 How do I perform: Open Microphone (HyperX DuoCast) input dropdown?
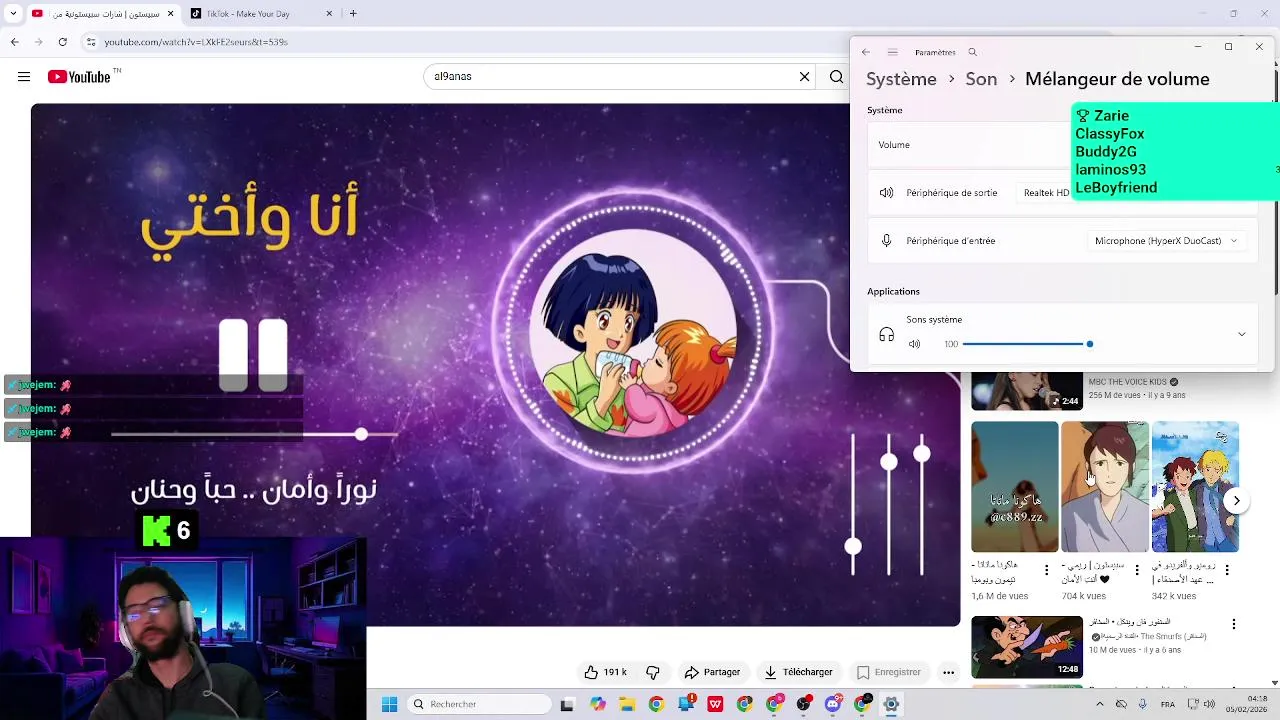coord(1165,241)
